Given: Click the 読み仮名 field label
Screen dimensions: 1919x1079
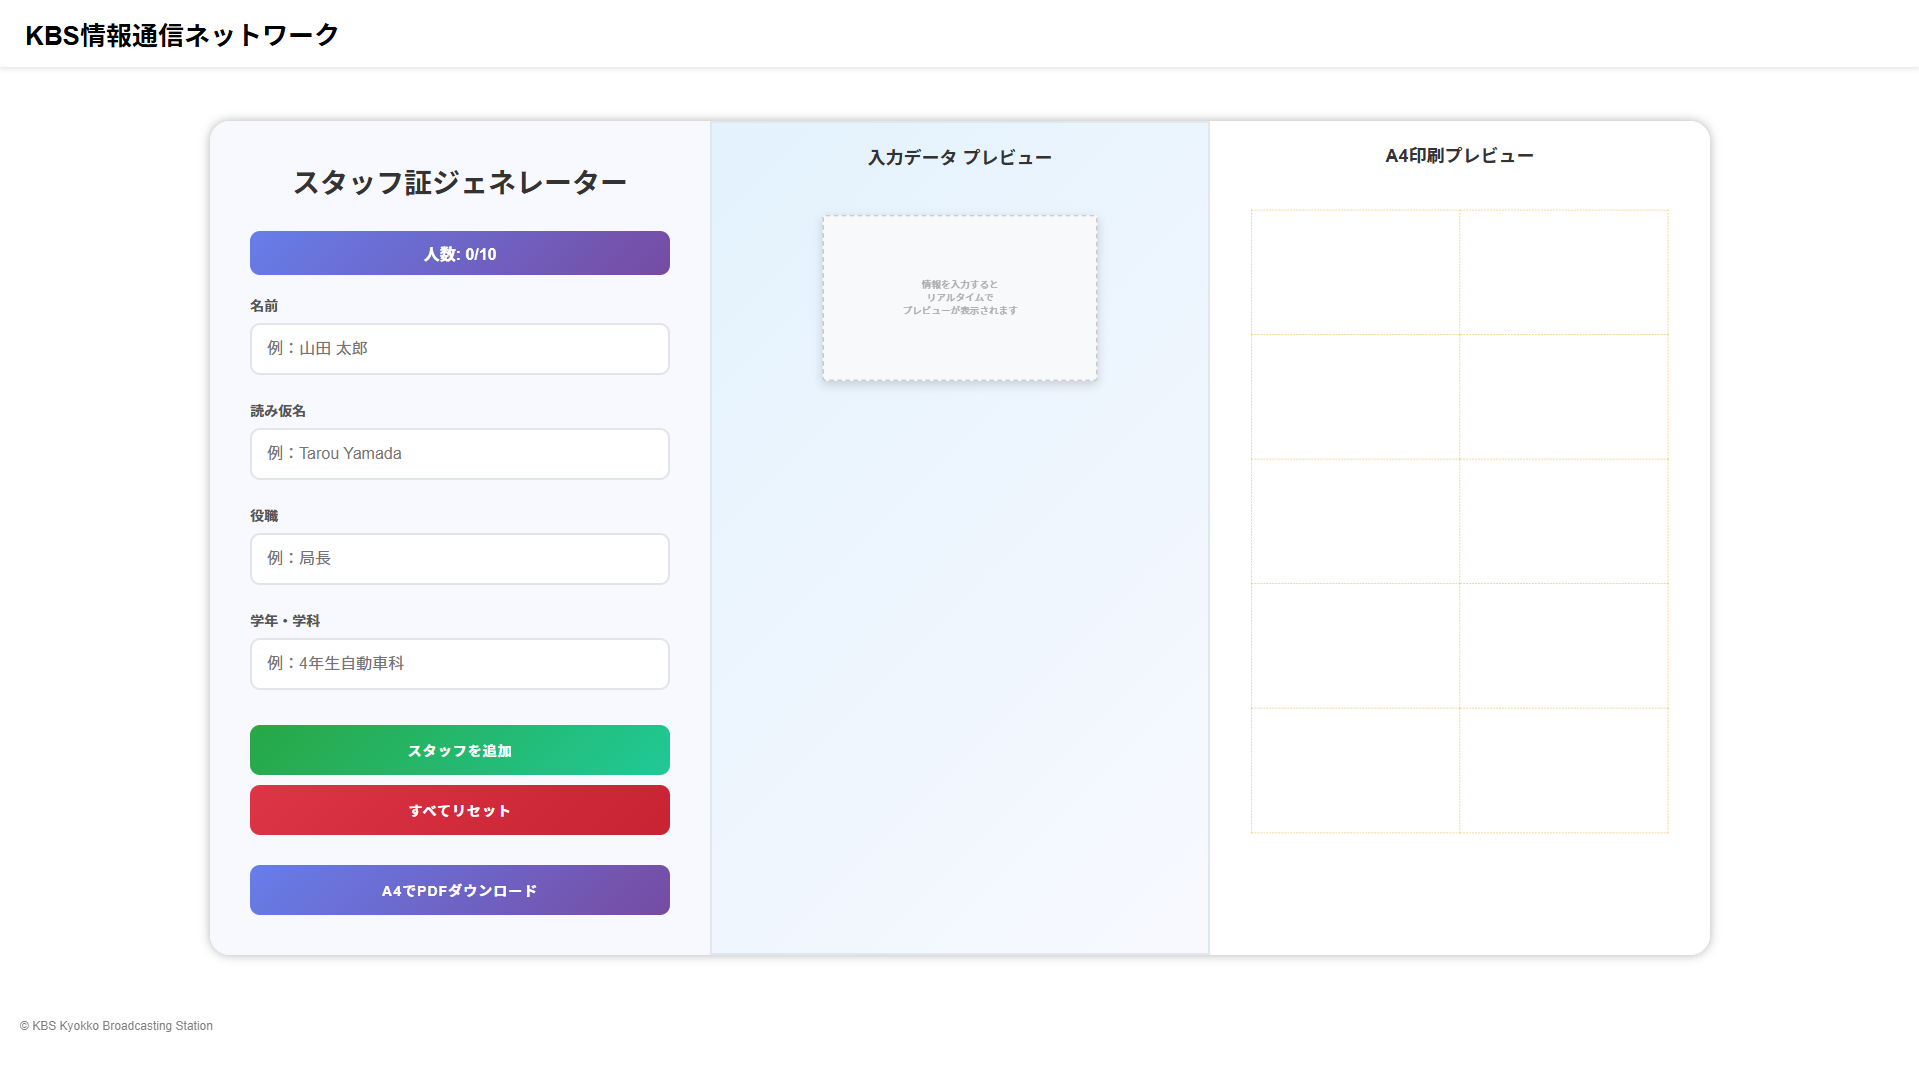Looking at the screenshot, I should pos(278,411).
